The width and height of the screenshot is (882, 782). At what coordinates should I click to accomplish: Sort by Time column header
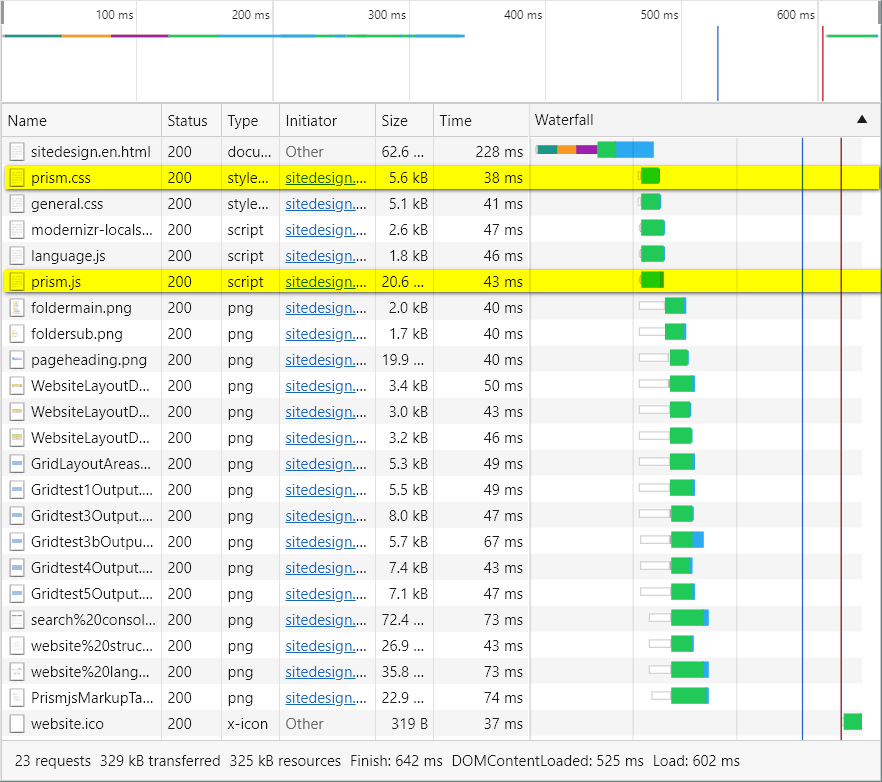point(455,121)
